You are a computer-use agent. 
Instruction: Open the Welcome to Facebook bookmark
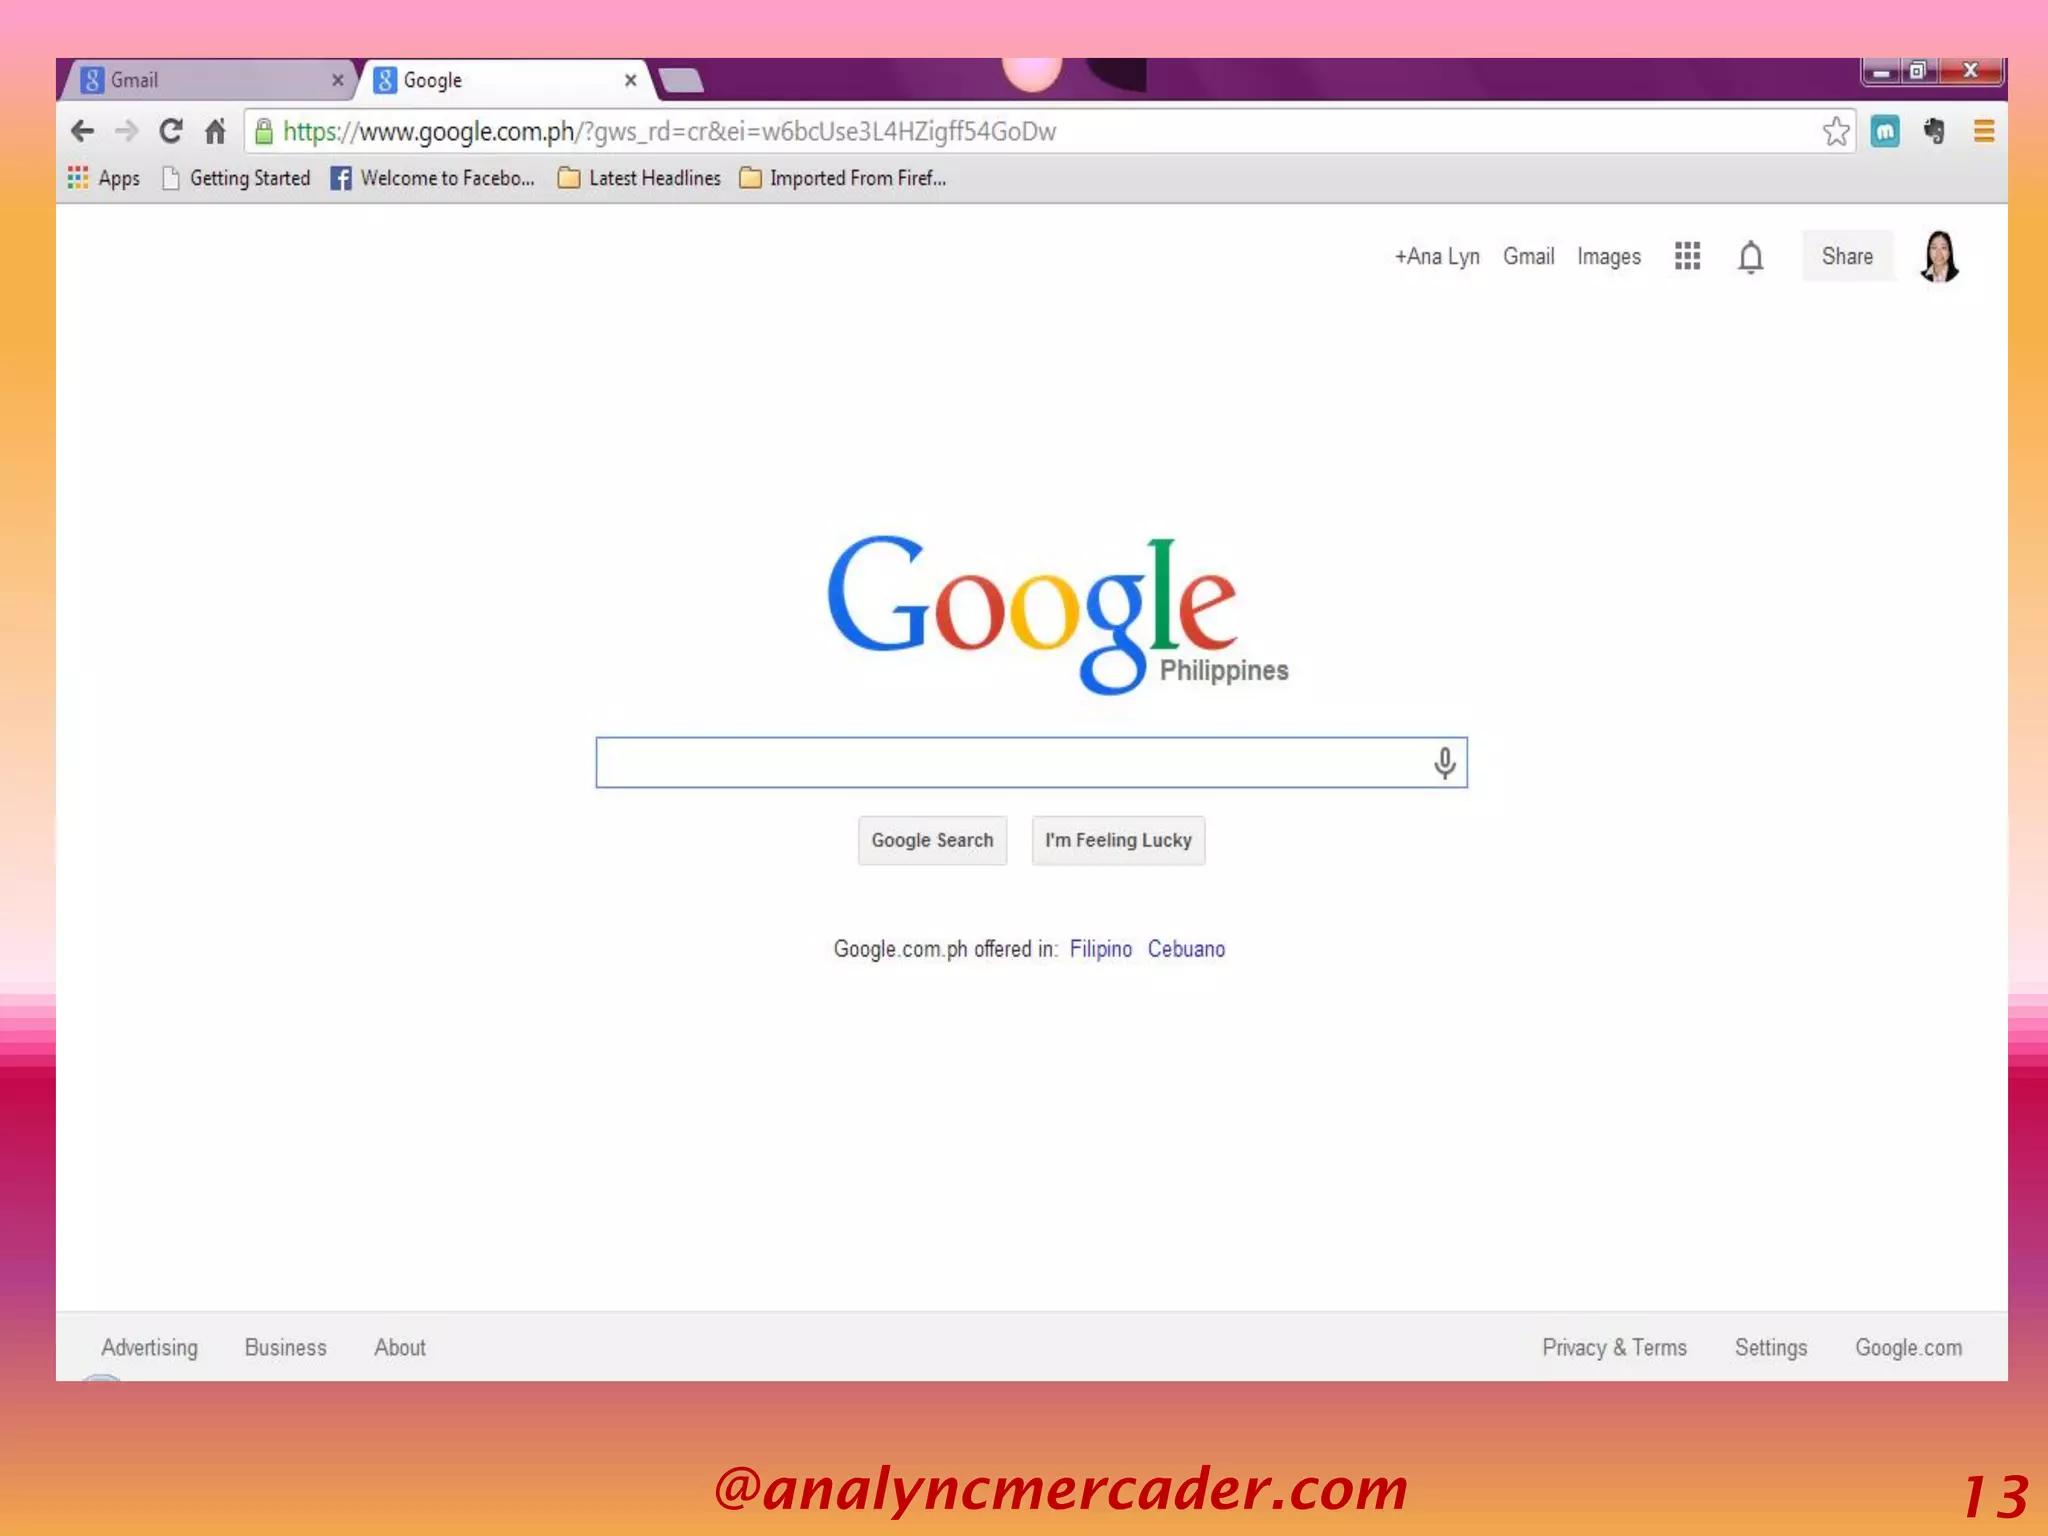click(433, 178)
